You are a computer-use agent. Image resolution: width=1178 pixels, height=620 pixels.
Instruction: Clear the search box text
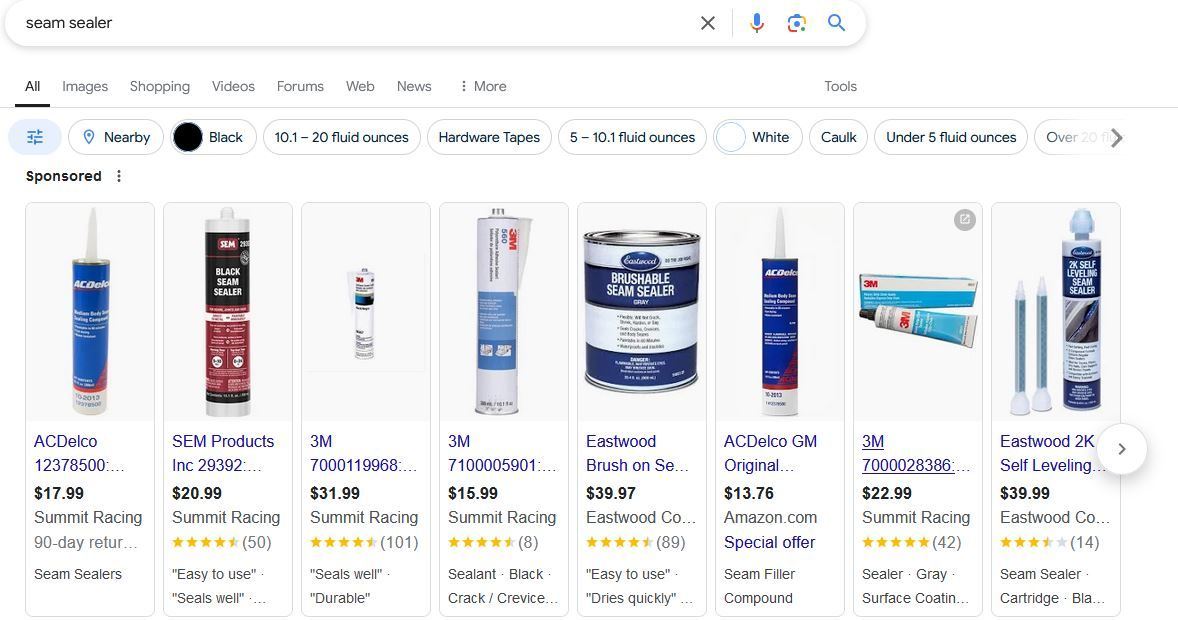707,23
